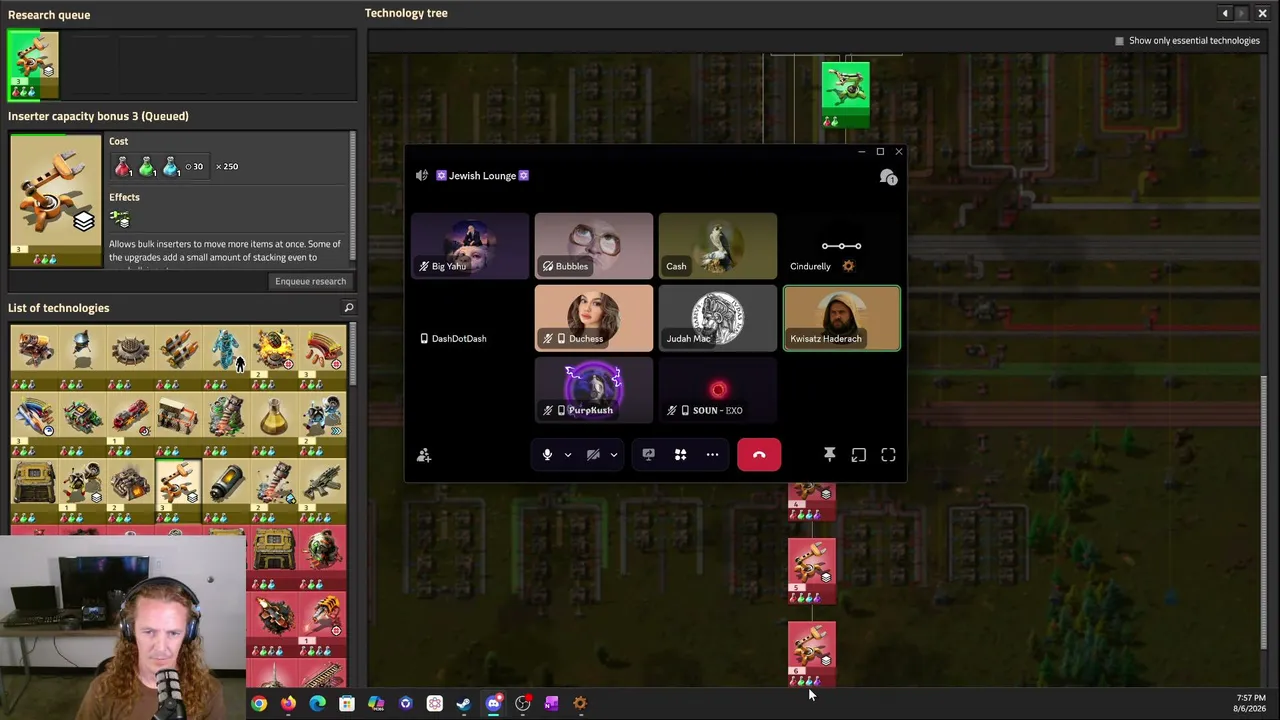The height and width of the screenshot is (720, 1280).
Task: Click the technology tree vertical scrollbar
Action: point(1264,512)
